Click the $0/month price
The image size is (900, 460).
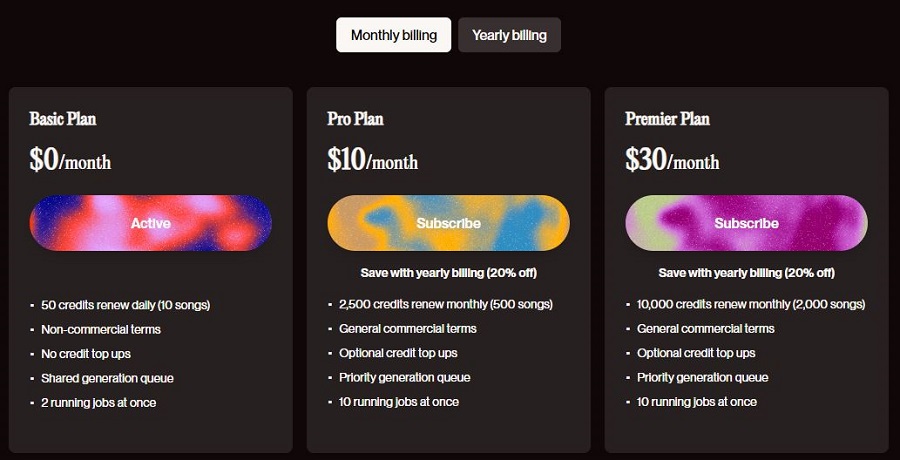70,160
